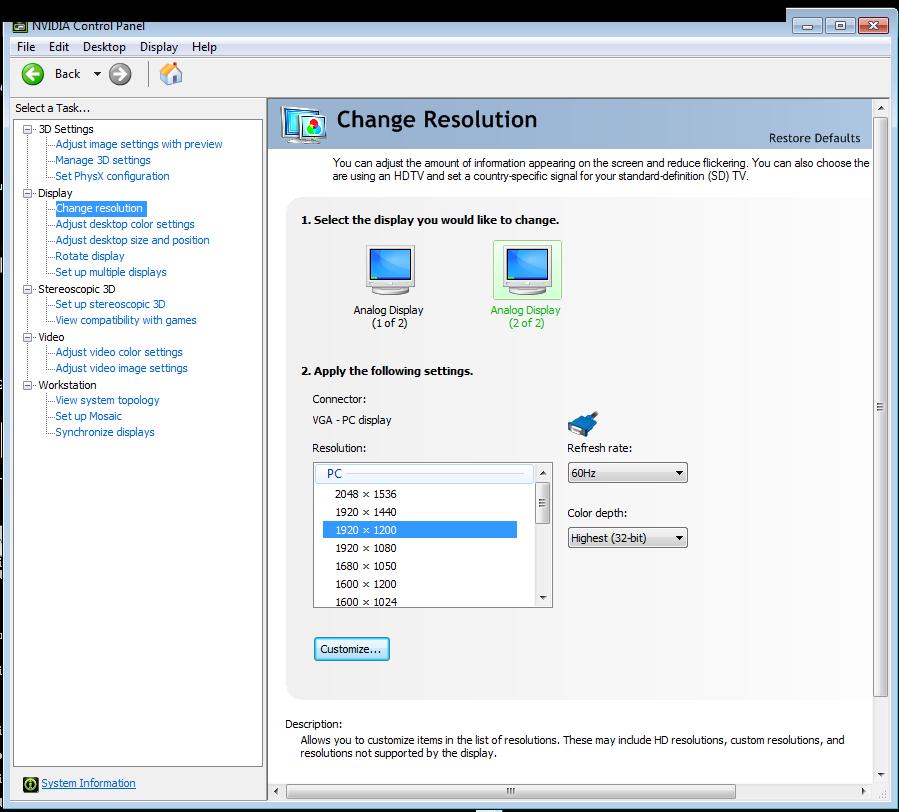
Task: Click the Change Resolution header icon
Action: tap(303, 124)
